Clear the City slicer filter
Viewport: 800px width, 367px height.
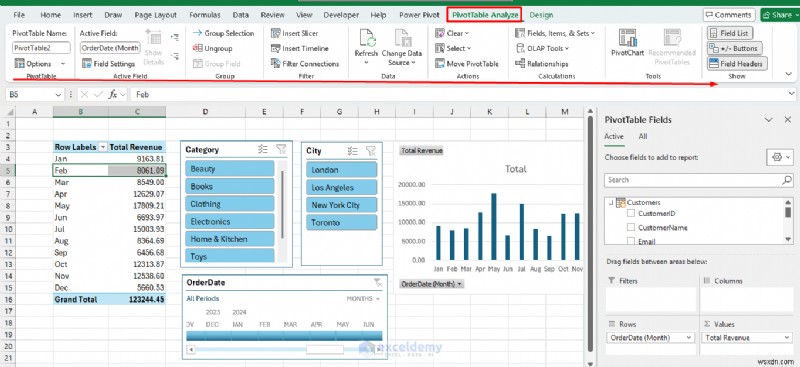[371, 151]
